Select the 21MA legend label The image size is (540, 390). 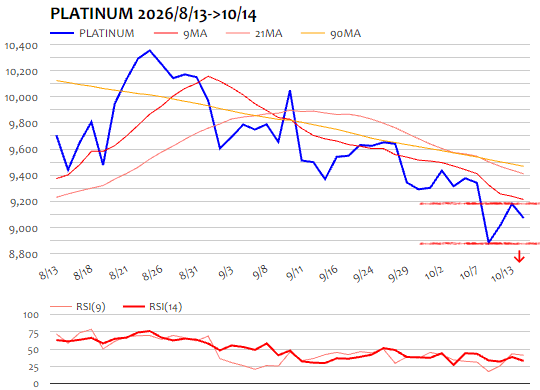point(269,33)
